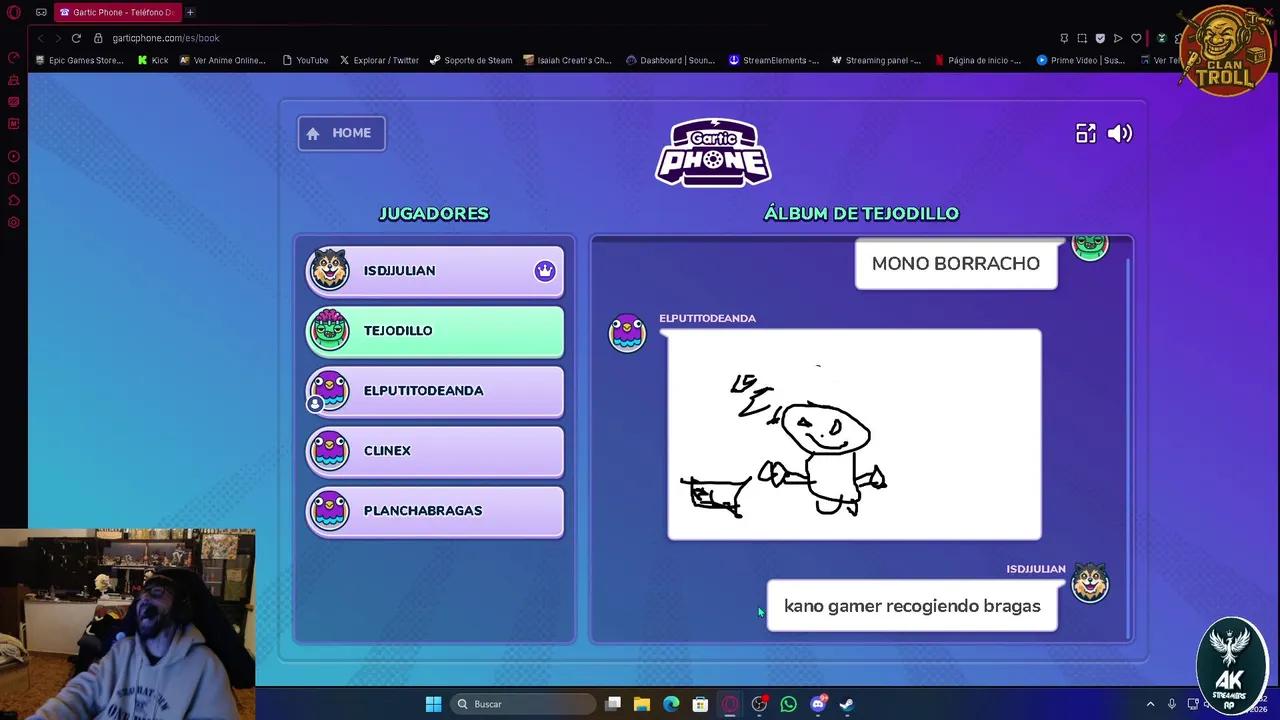Open the tab search menu beside the tabs

click(x=41, y=12)
